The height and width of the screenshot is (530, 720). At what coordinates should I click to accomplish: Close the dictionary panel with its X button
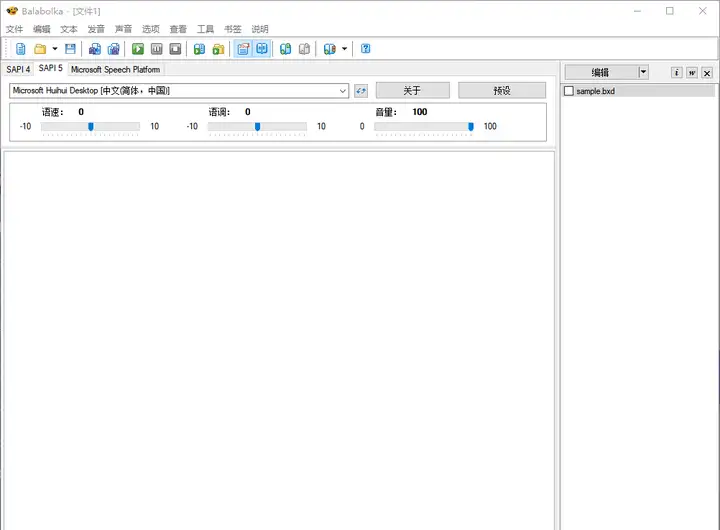click(x=707, y=73)
